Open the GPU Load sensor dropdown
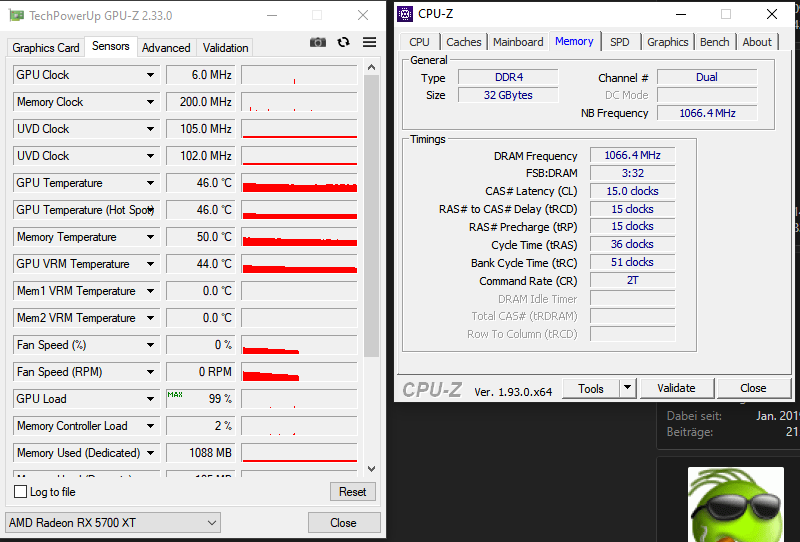Image resolution: width=800 pixels, height=542 pixels. click(150, 400)
